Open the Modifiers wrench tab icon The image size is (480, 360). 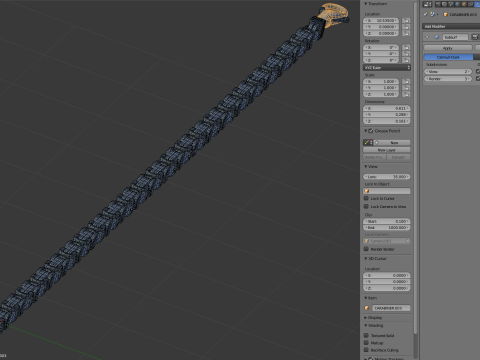coord(477,4)
